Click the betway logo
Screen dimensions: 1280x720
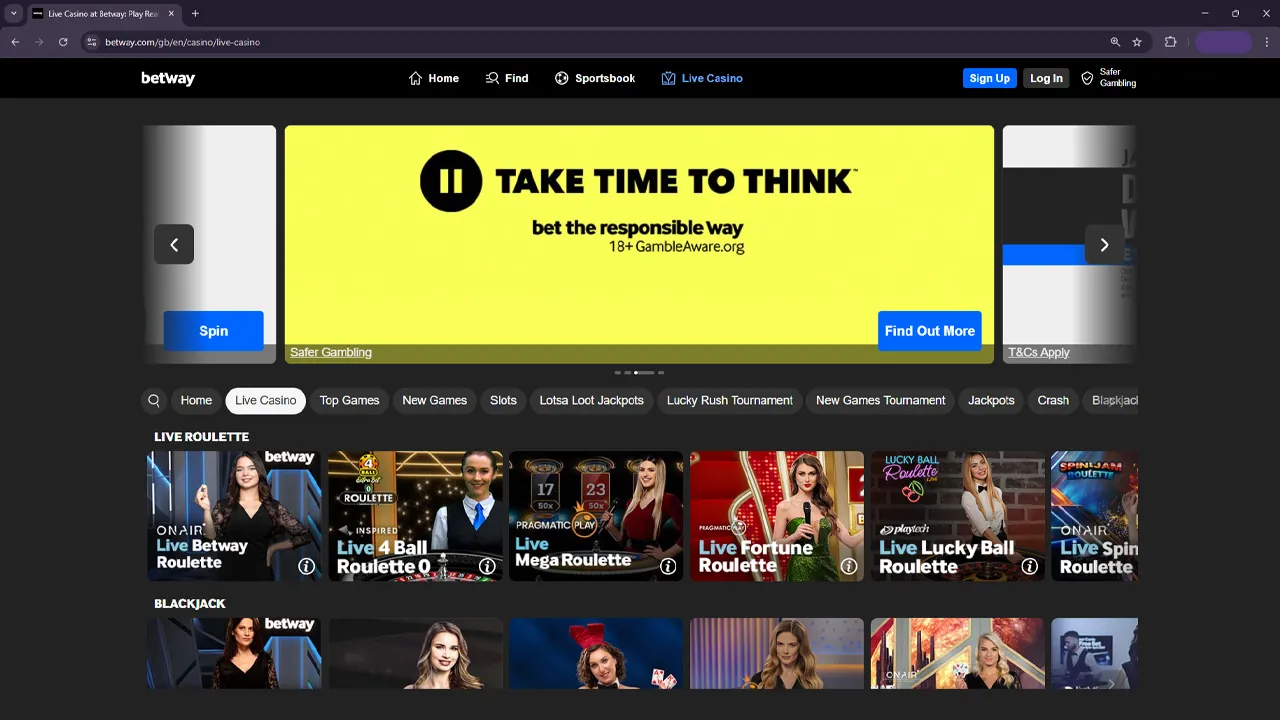coord(168,78)
